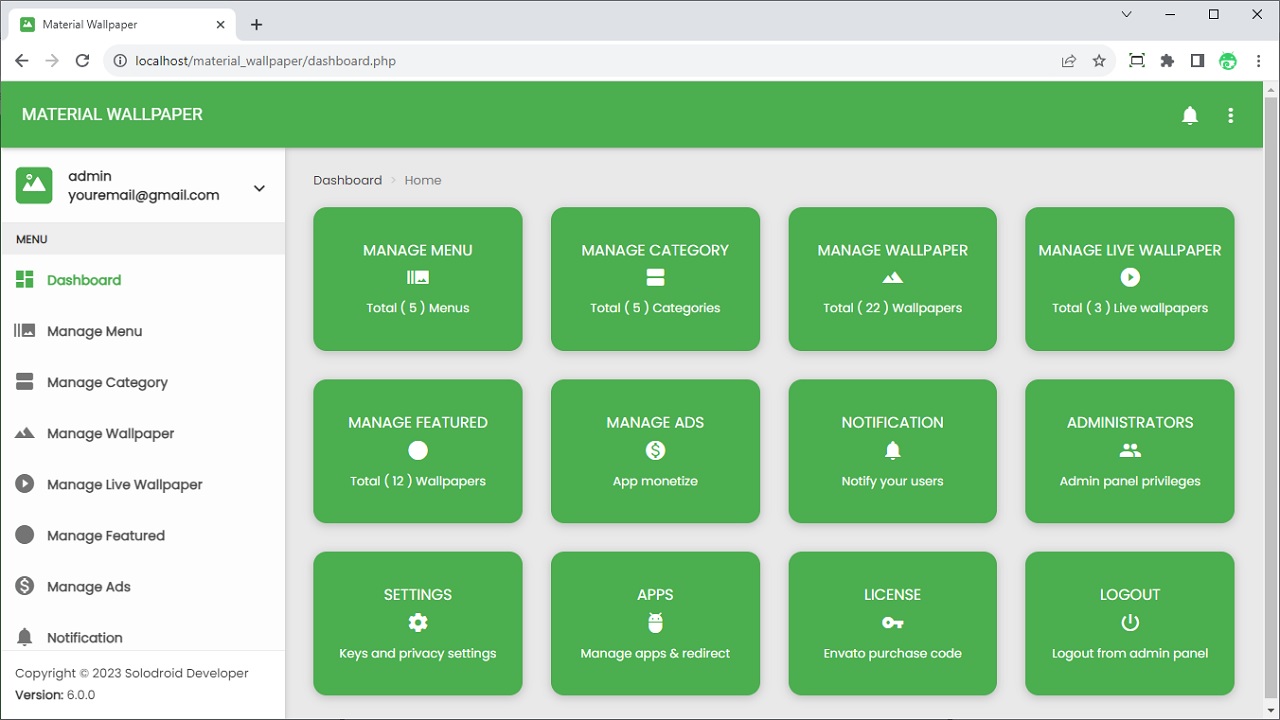Click 'Notify your users' text

pyautogui.click(x=892, y=481)
